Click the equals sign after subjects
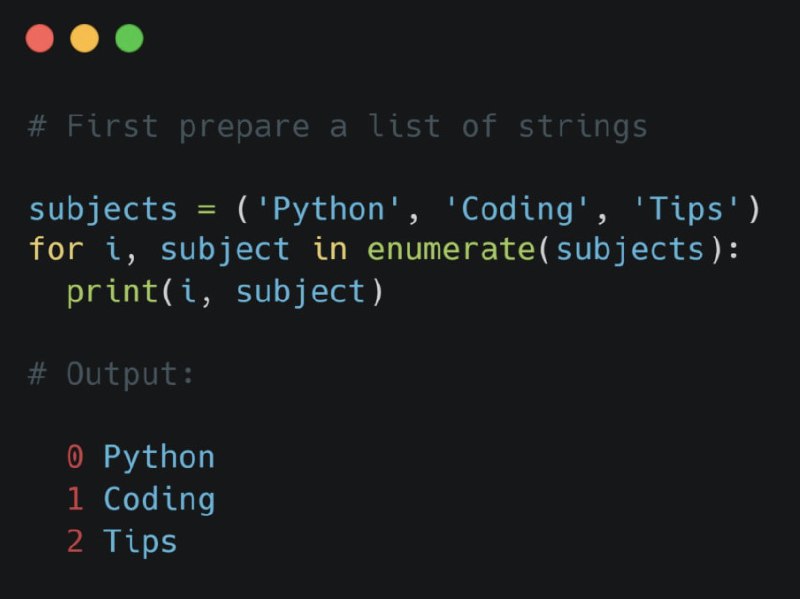This screenshot has height=599, width=800. [x=206, y=210]
